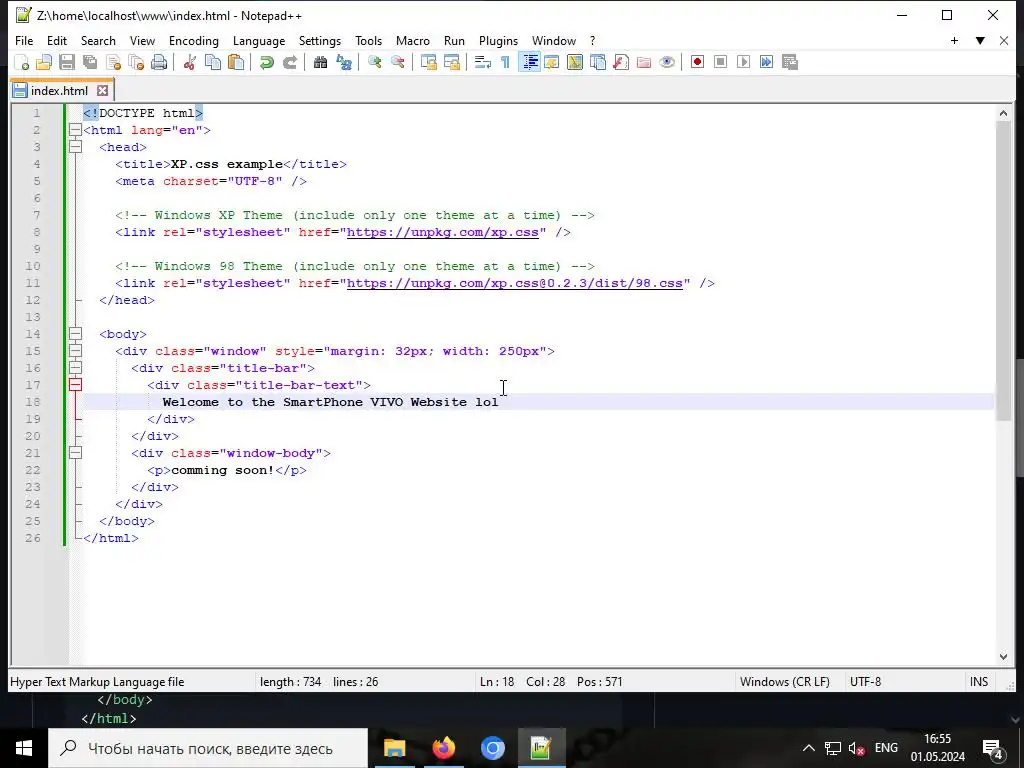This screenshot has height=768, width=1024.
Task: Click the Copy toolbar icon
Action: pos(213,62)
